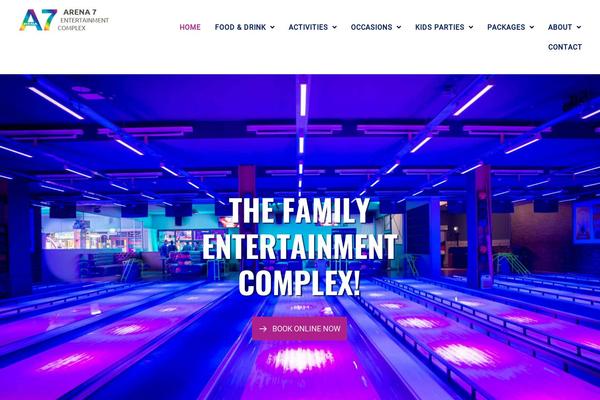Image resolution: width=600 pixels, height=400 pixels.
Task: Select the Kids Parties menu label
Action: coord(440,27)
